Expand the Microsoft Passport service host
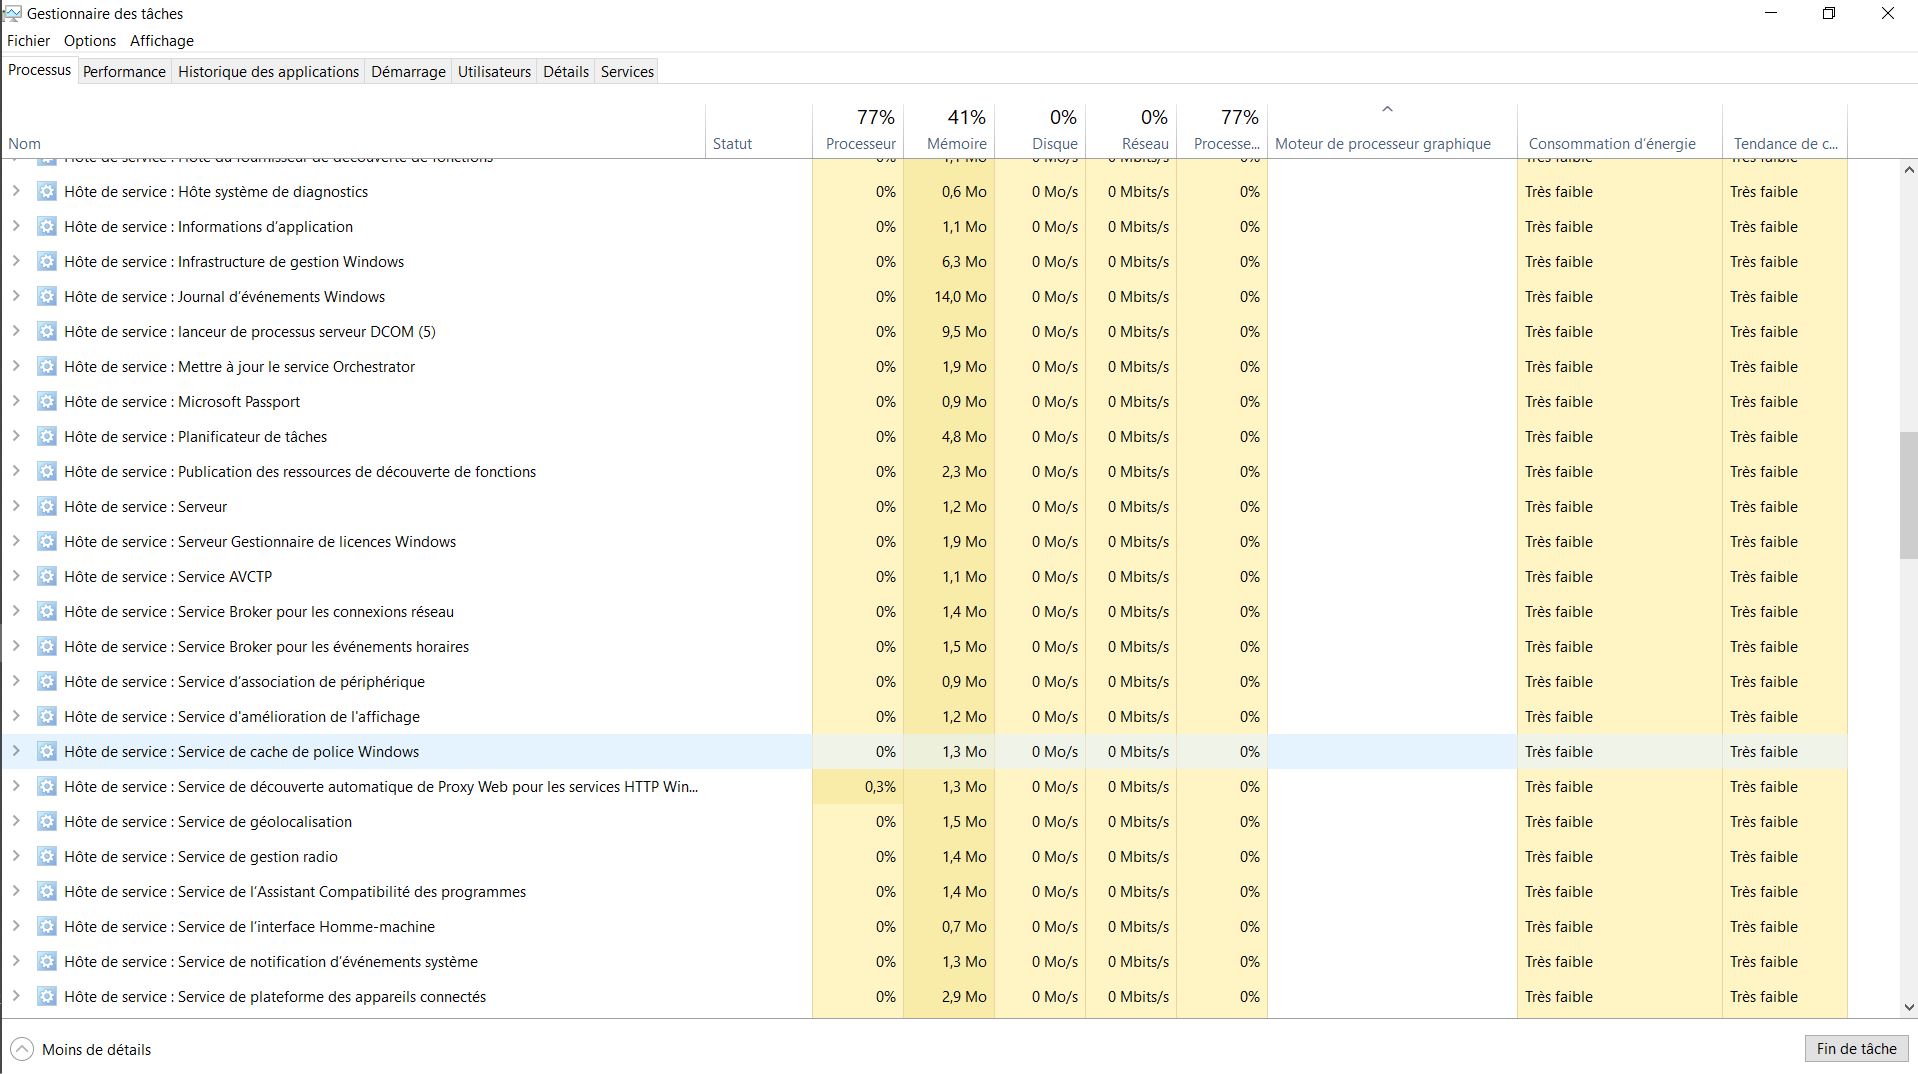This screenshot has width=1918, height=1074. pos(16,401)
